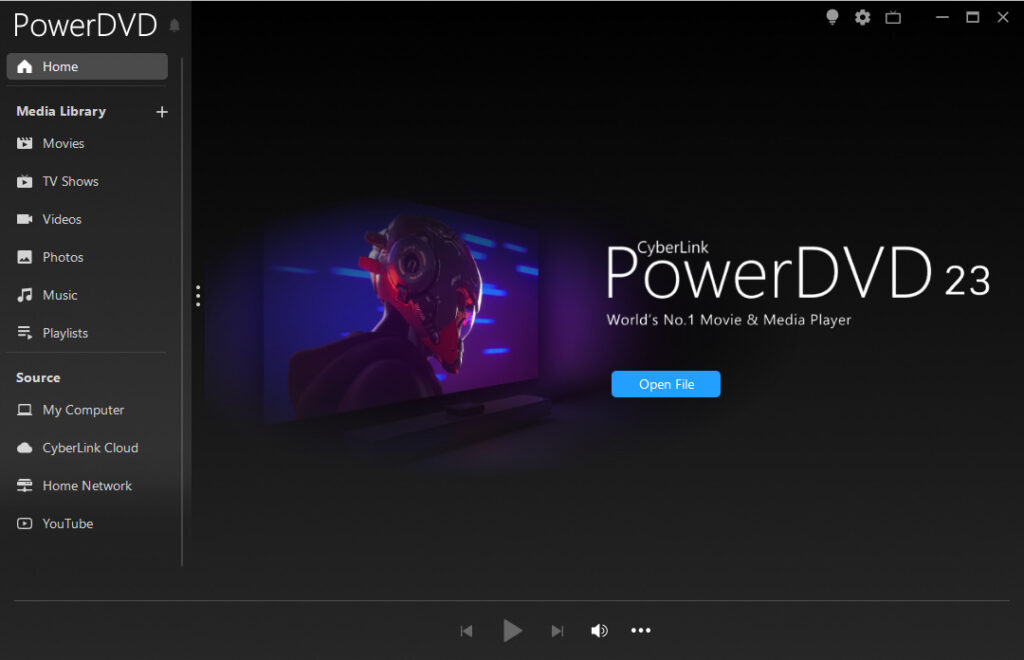Image resolution: width=1024 pixels, height=660 pixels.
Task: Click the Open File button
Action: [x=665, y=384]
